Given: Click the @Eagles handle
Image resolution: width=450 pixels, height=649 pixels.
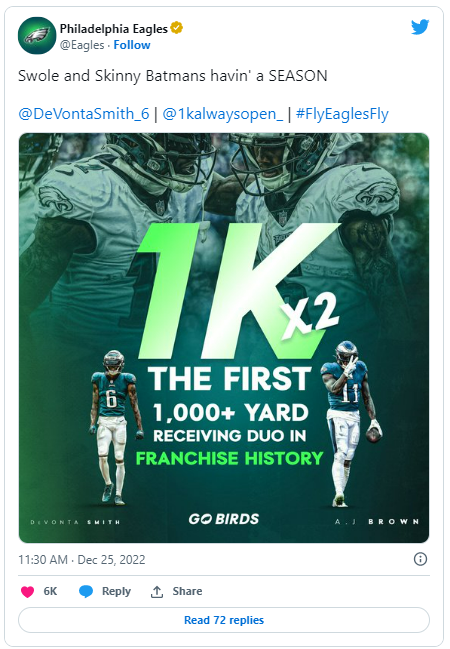Looking at the screenshot, I should coord(82,45).
